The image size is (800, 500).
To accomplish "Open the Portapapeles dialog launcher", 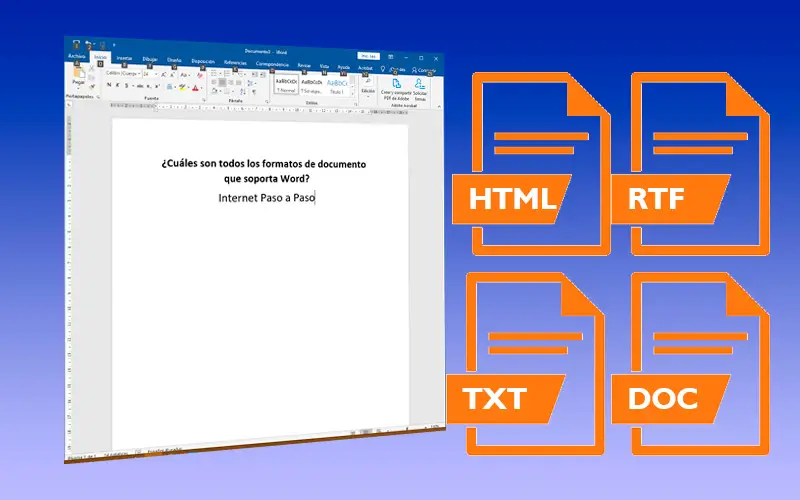I will 98,97.
